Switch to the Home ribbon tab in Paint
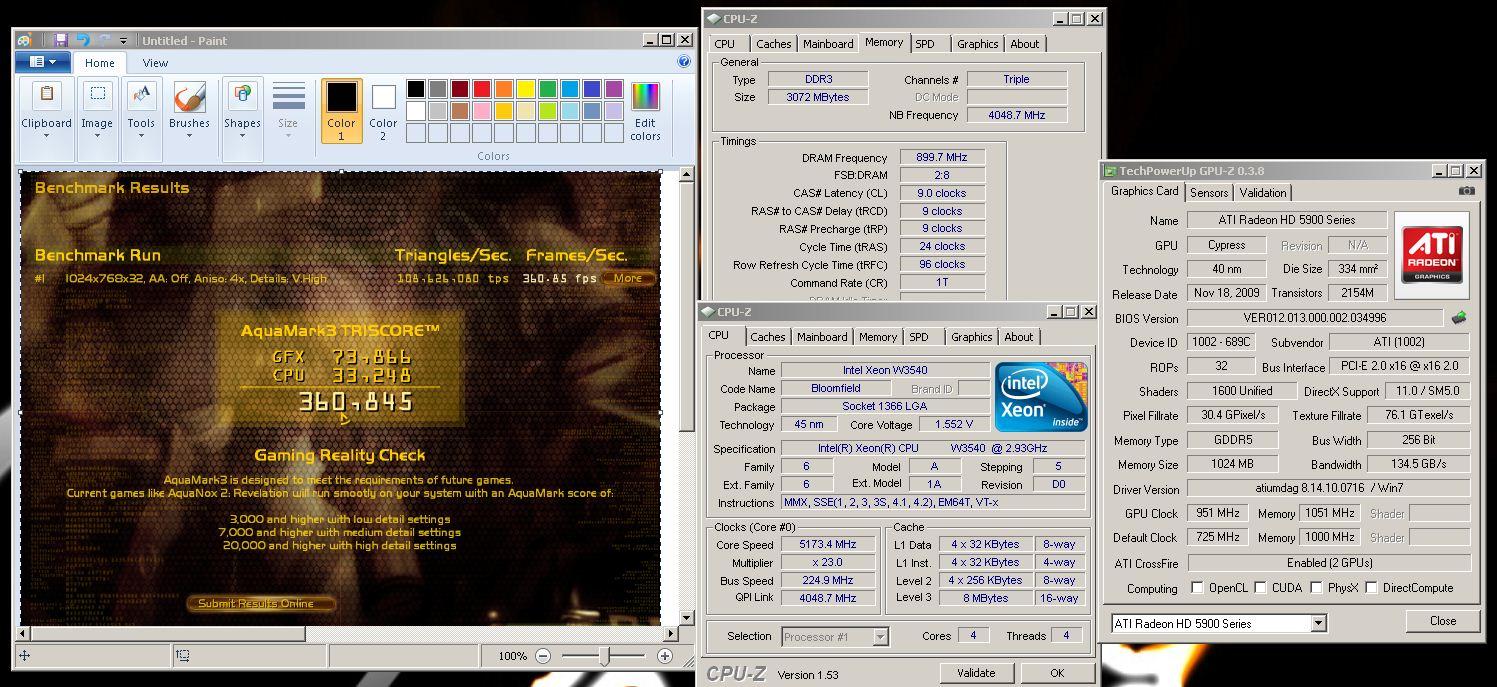 (x=99, y=62)
